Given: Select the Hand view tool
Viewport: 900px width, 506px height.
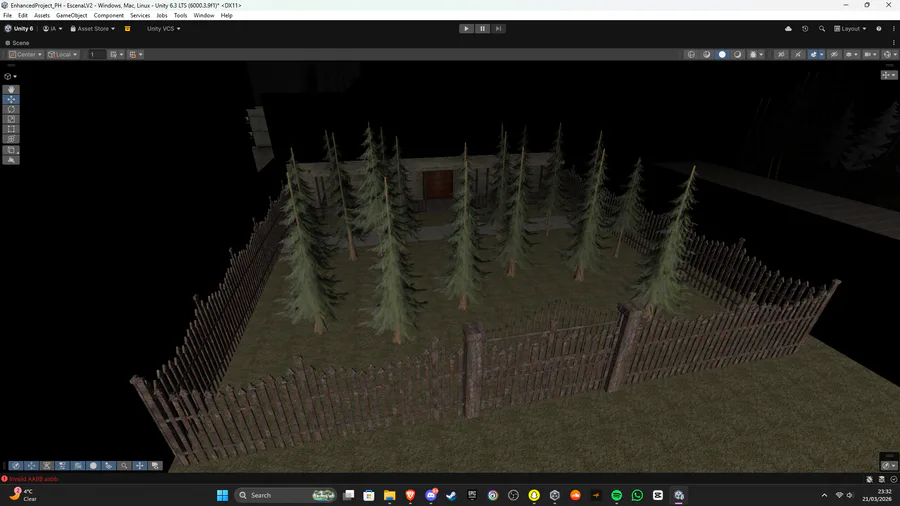Looking at the screenshot, I should point(11,89).
